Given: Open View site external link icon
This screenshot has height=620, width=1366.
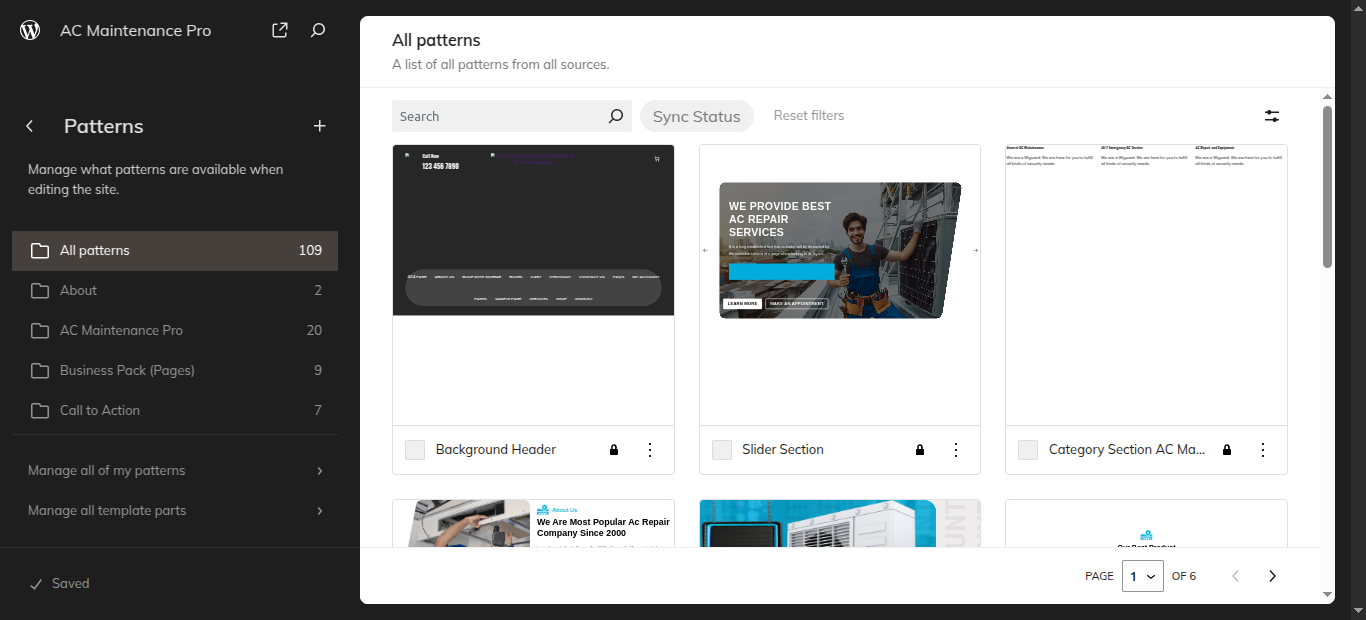Looking at the screenshot, I should click(280, 30).
